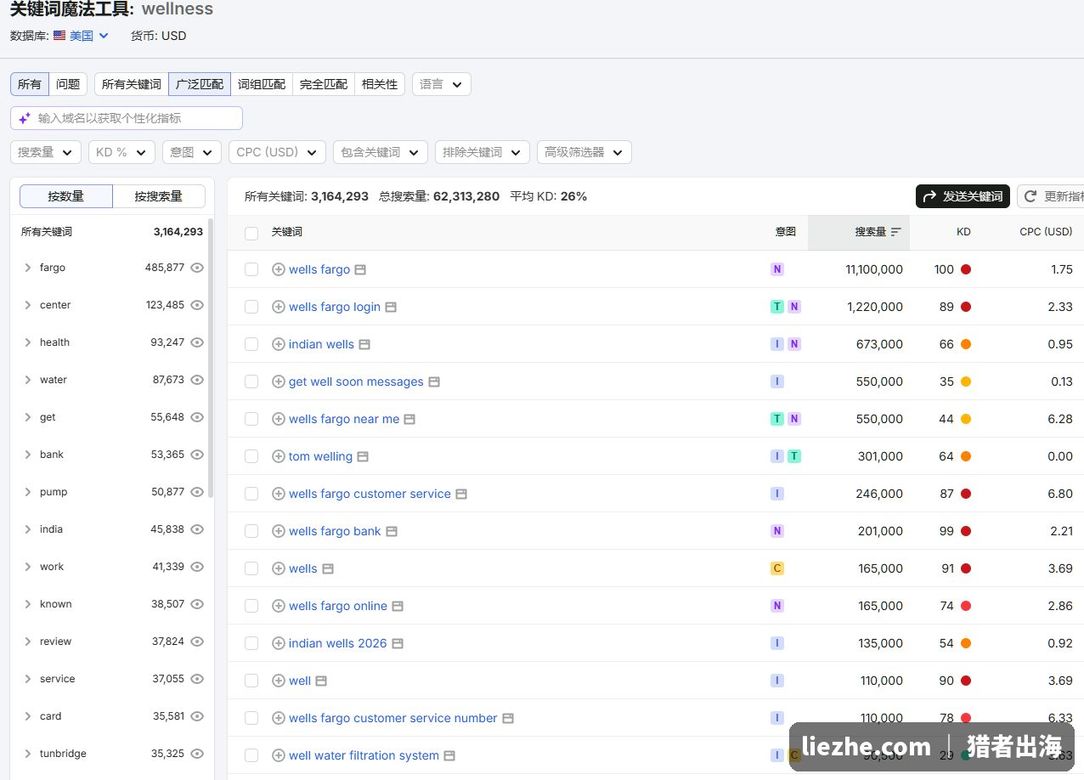Add 'wells fargo' keyword via plus icon
The height and width of the screenshot is (780, 1084).
(x=278, y=270)
